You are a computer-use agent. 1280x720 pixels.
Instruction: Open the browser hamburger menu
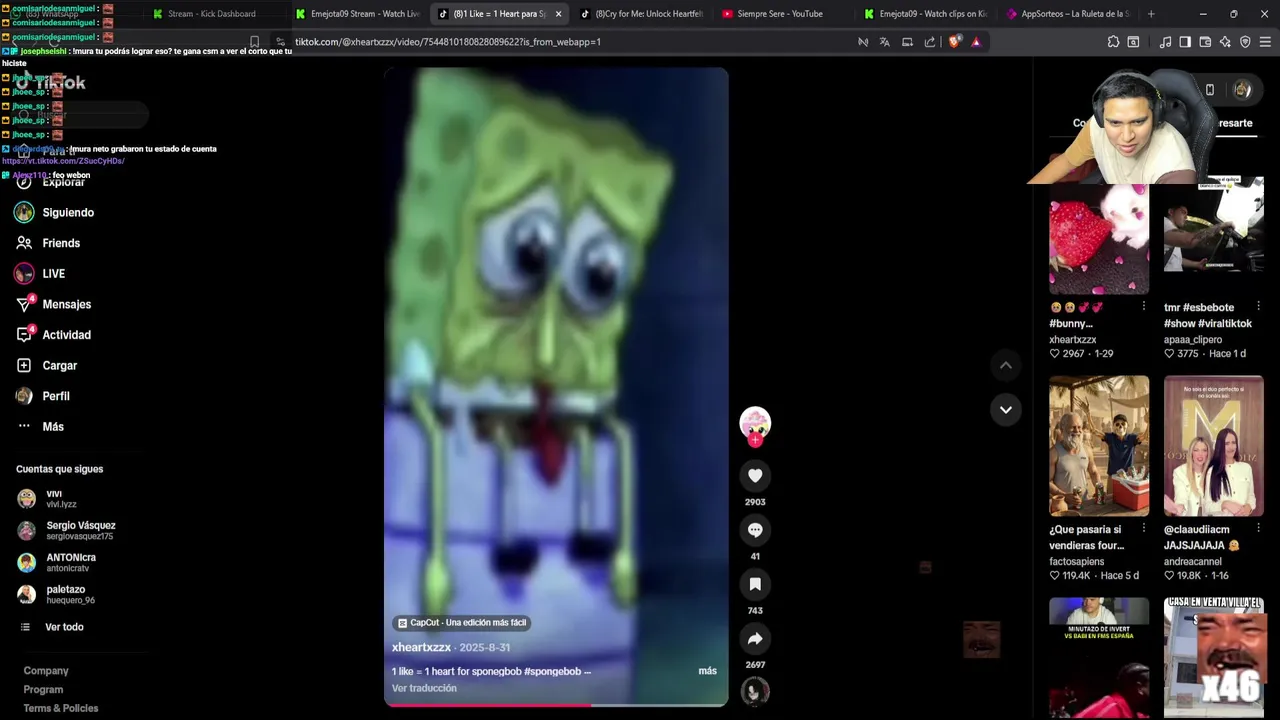1265,42
